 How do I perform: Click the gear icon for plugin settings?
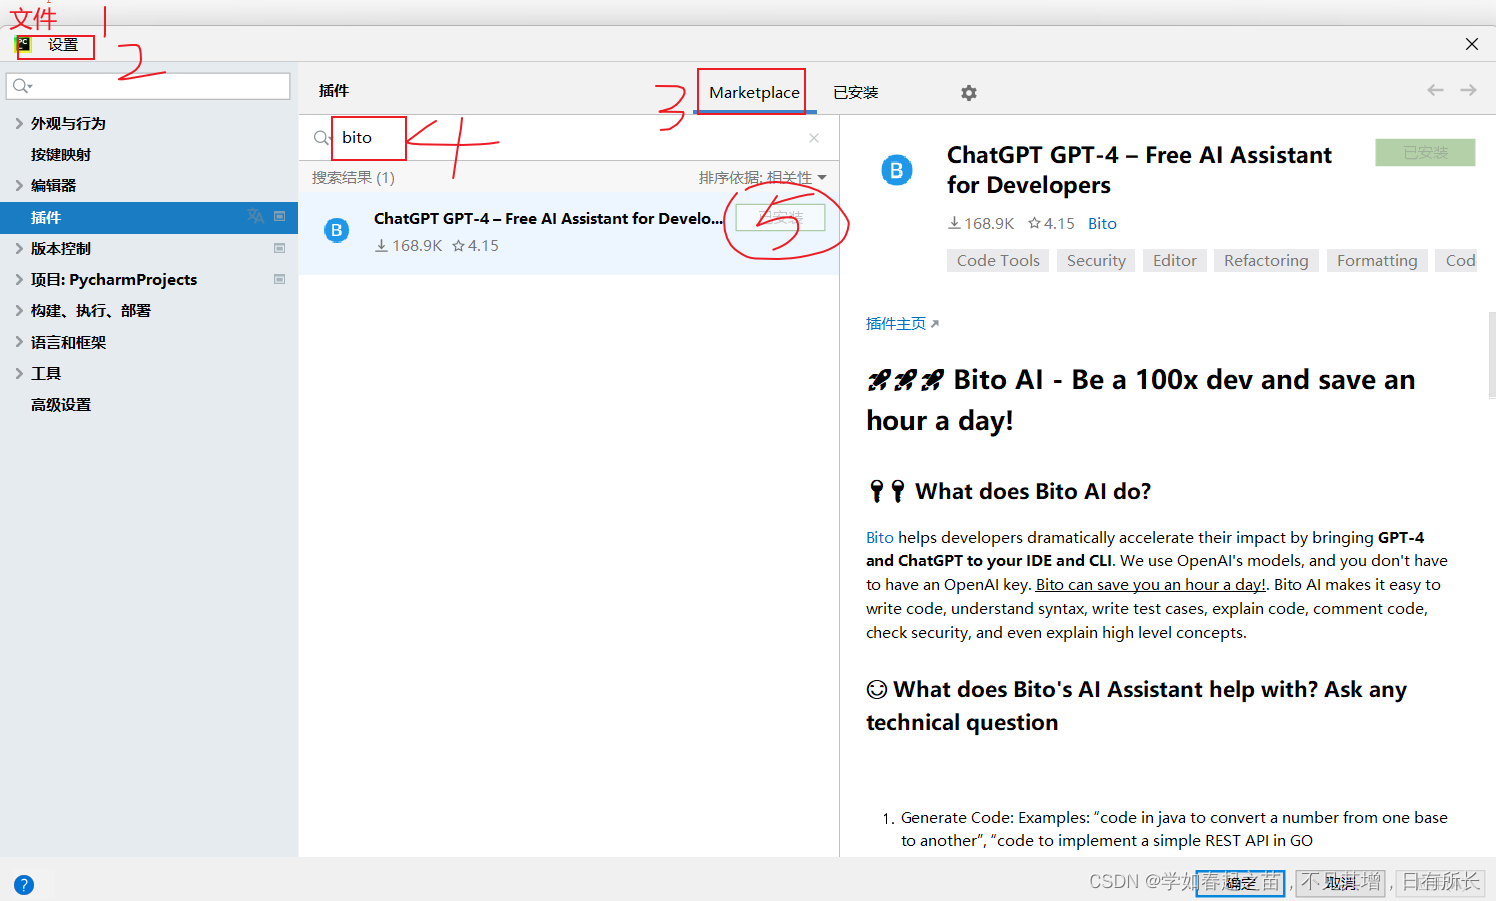click(968, 93)
